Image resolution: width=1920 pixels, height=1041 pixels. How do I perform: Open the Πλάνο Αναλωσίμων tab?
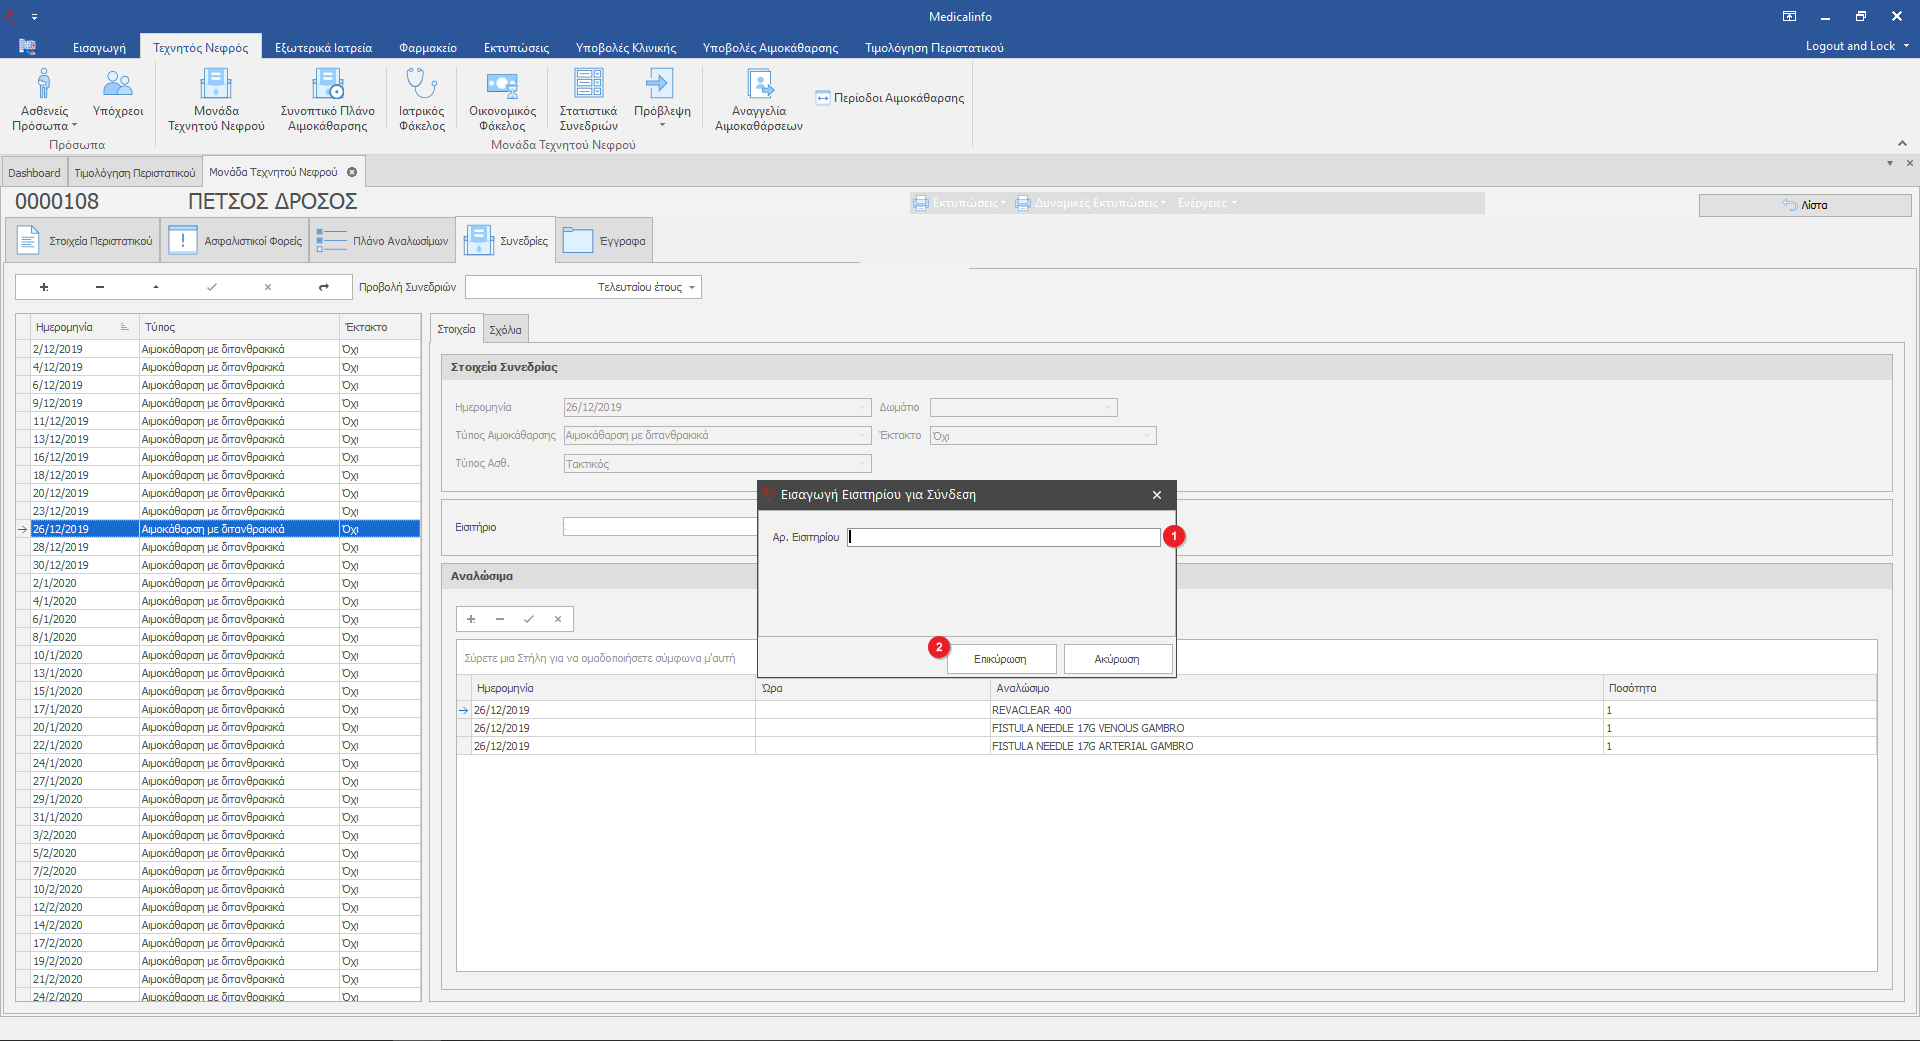pyautogui.click(x=382, y=241)
